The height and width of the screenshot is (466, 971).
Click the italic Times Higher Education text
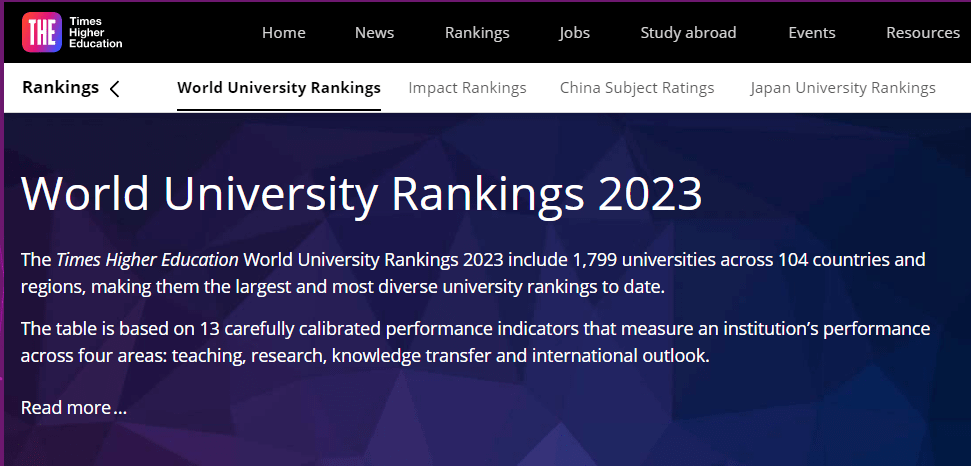pos(147,259)
